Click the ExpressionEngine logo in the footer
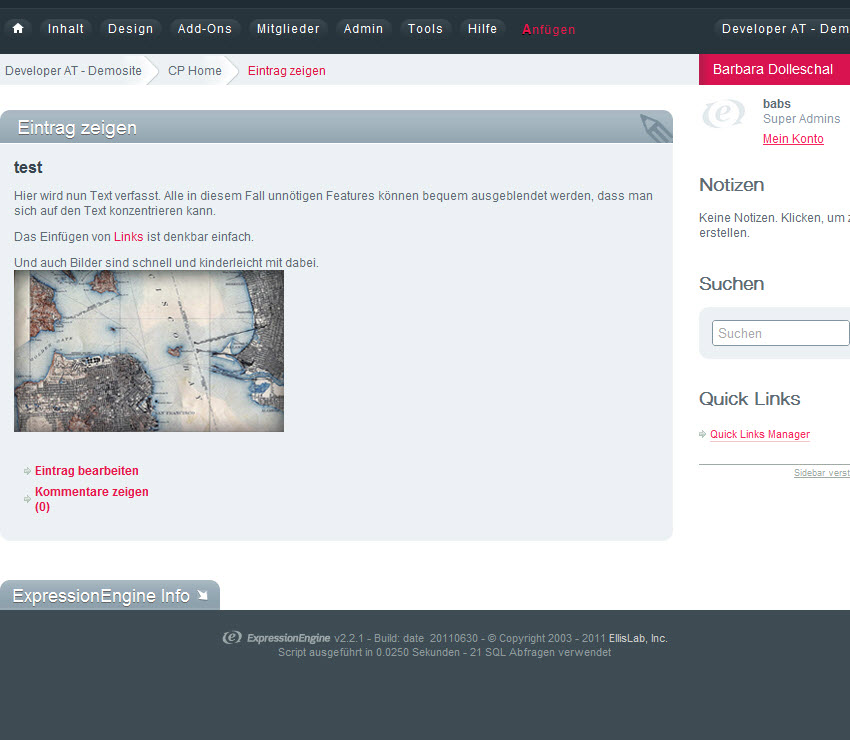Image resolution: width=850 pixels, height=740 pixels. click(x=231, y=637)
